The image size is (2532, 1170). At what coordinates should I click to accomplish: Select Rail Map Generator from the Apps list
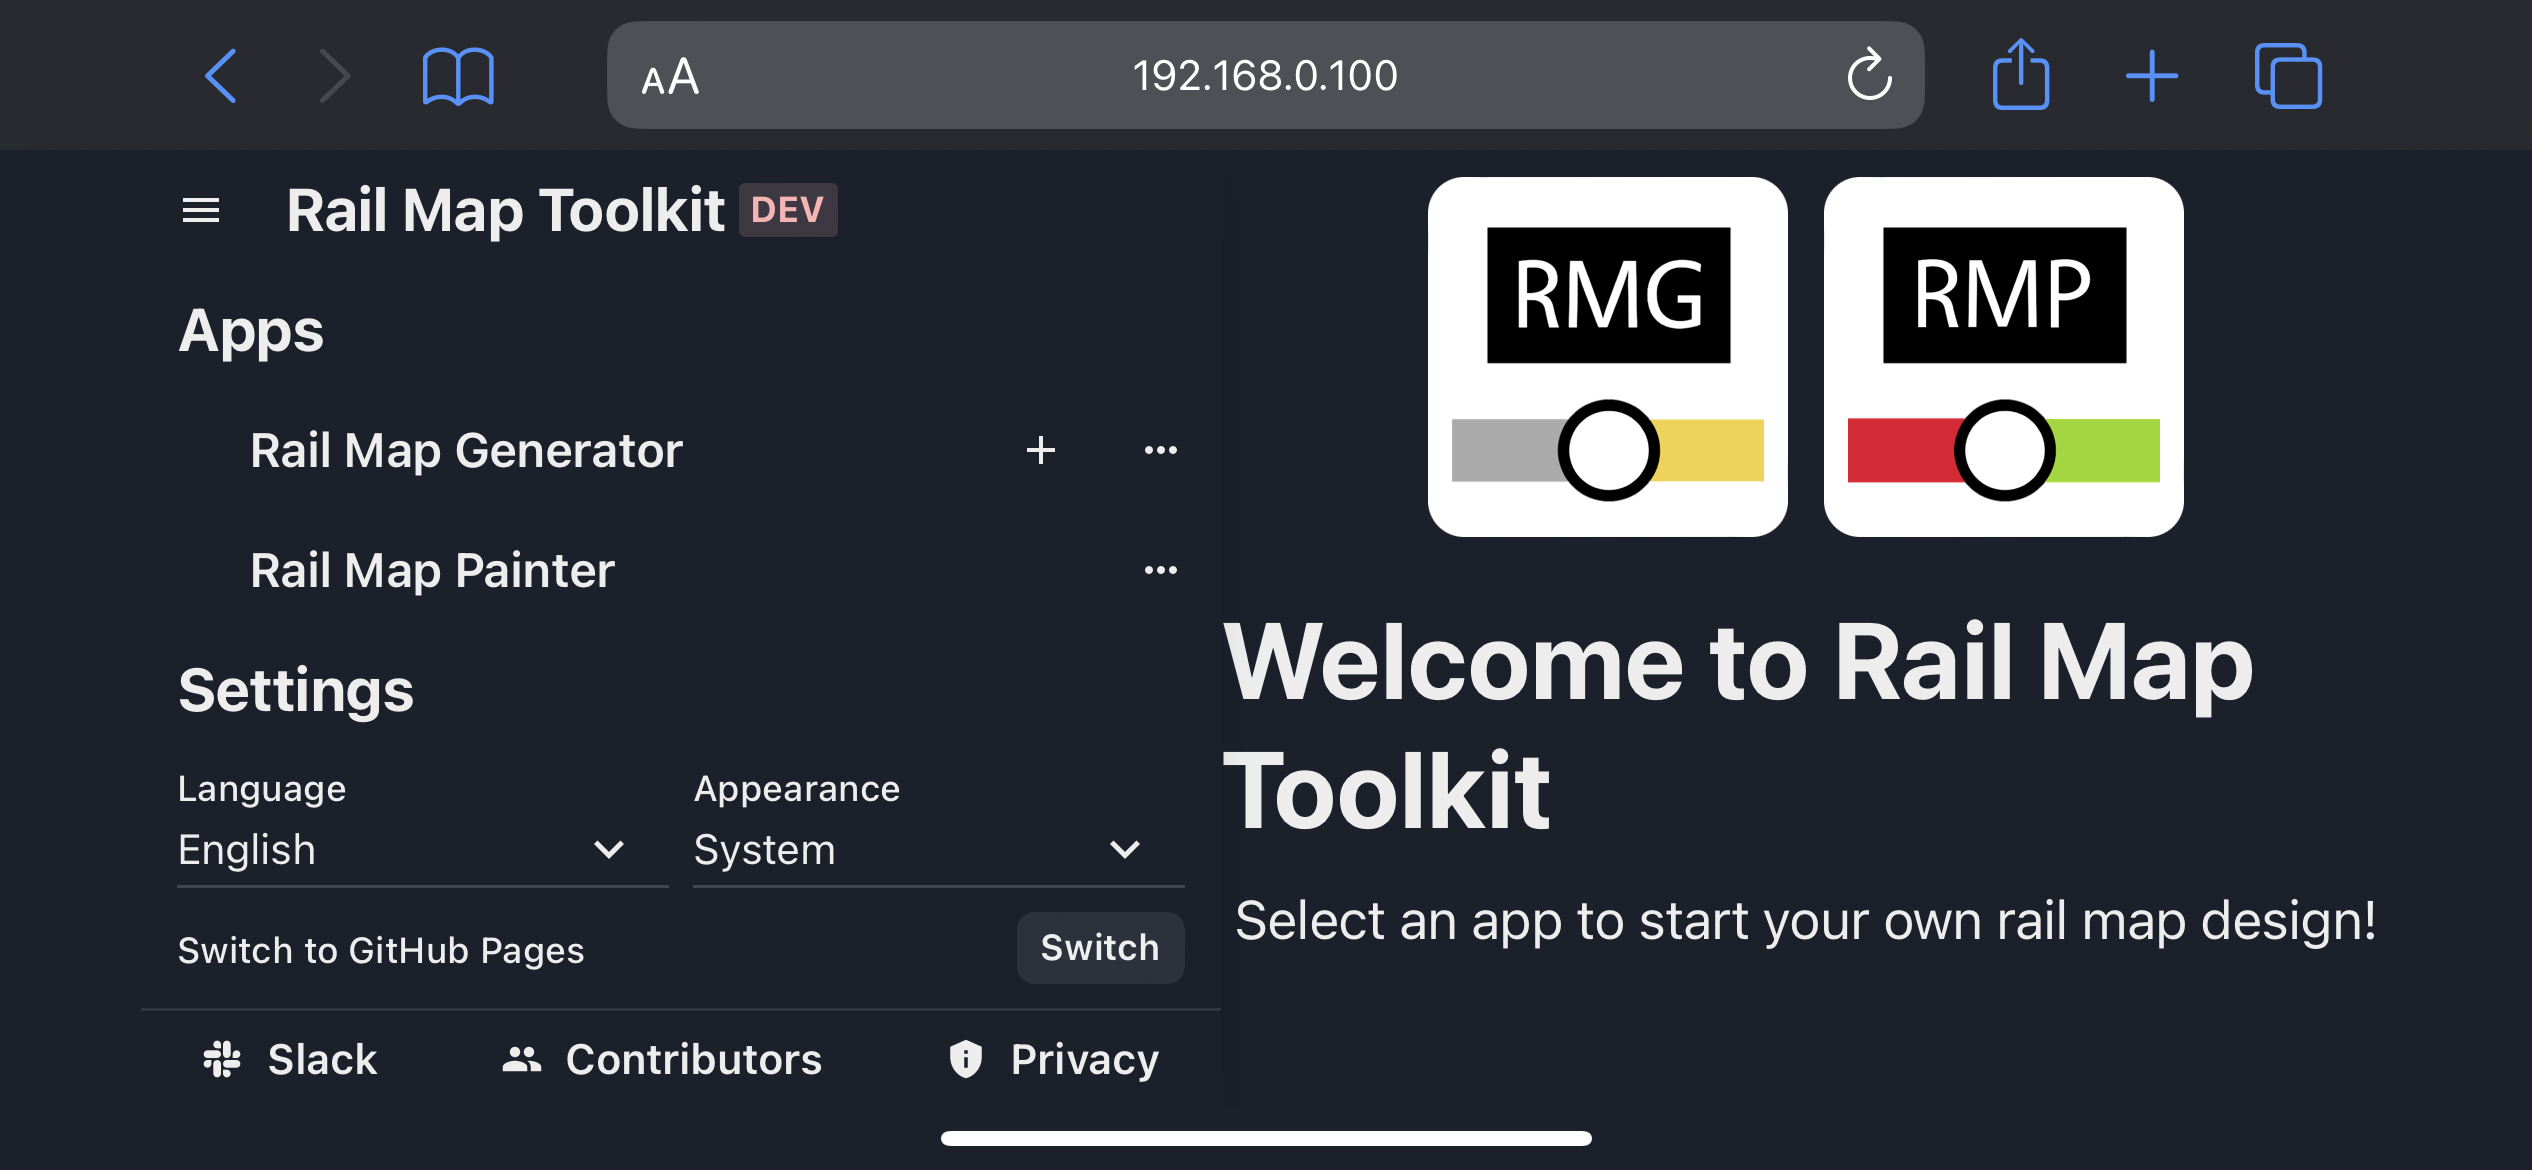466,450
